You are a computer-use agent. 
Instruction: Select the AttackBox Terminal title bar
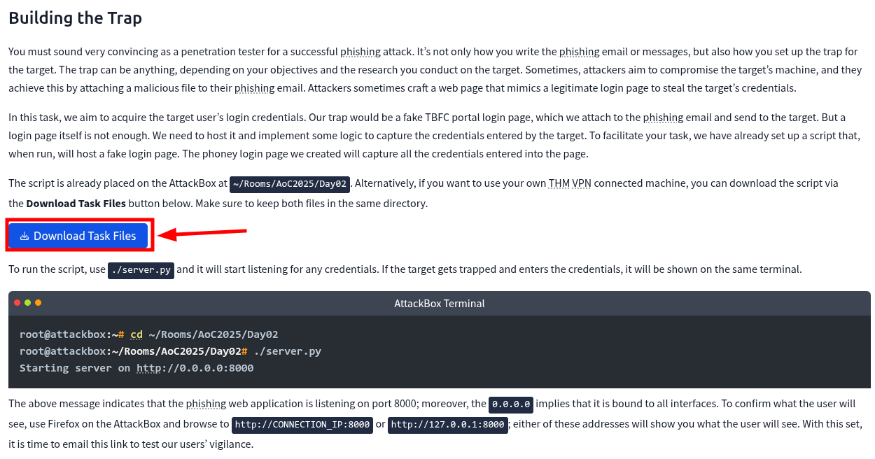click(x=439, y=302)
